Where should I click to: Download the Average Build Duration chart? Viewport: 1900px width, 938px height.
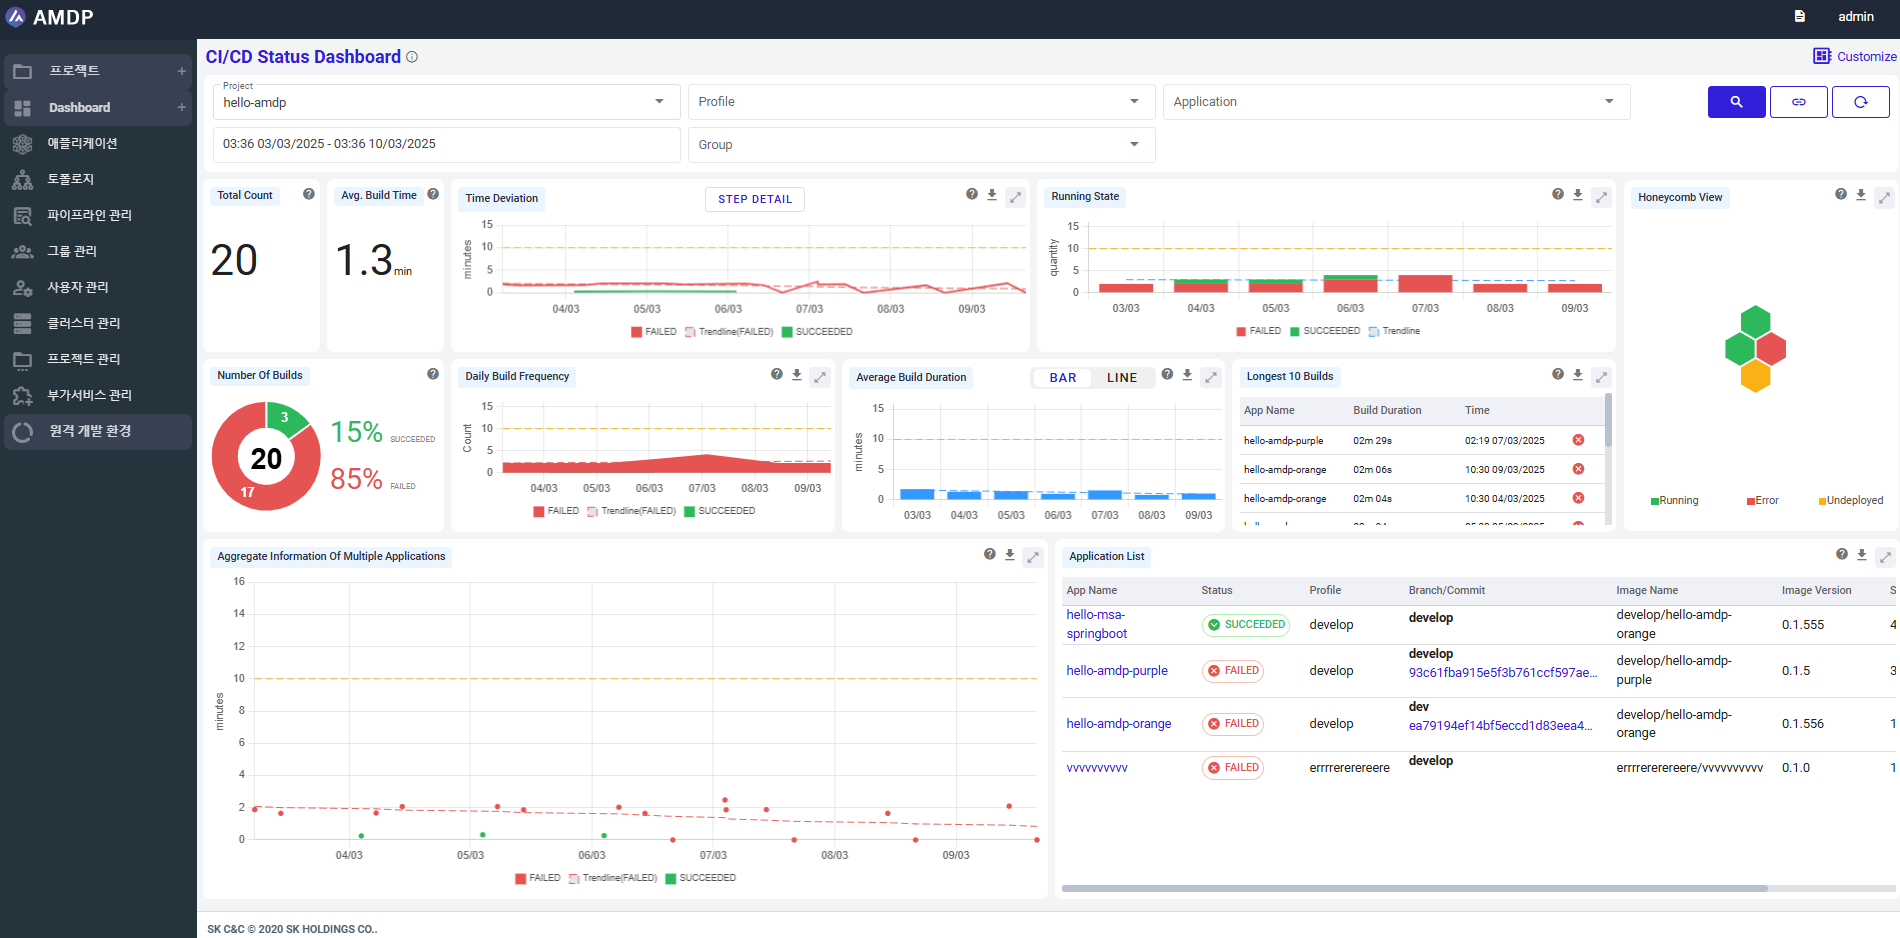pyautogui.click(x=1187, y=375)
